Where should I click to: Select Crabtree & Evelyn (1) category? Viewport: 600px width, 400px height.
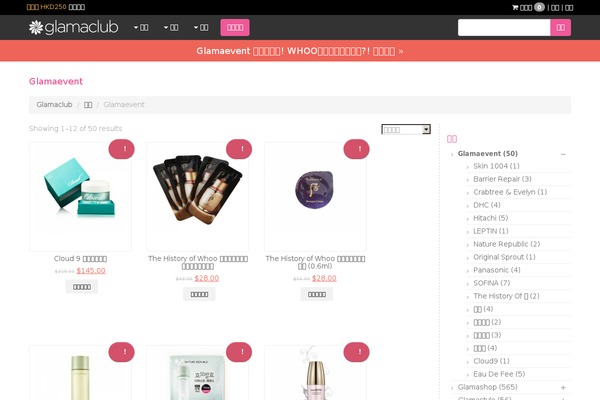(x=510, y=192)
